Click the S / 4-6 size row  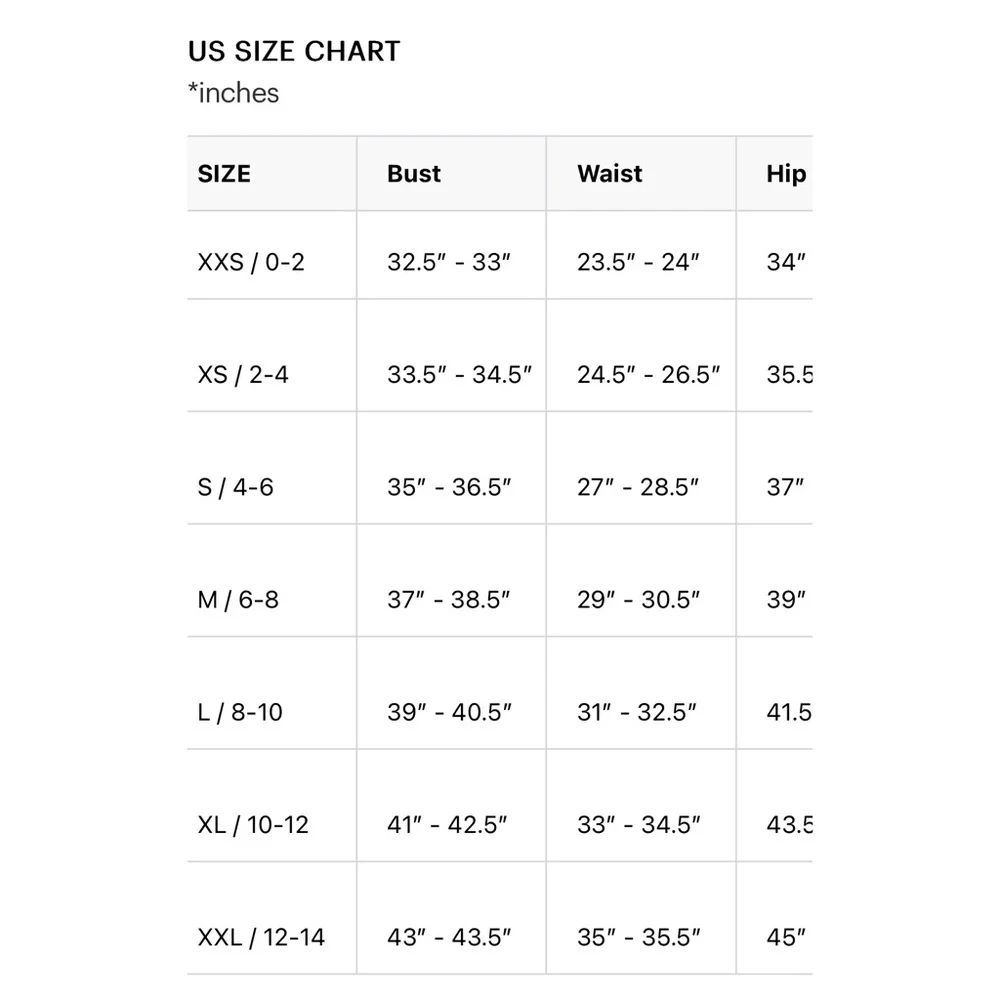point(500,468)
